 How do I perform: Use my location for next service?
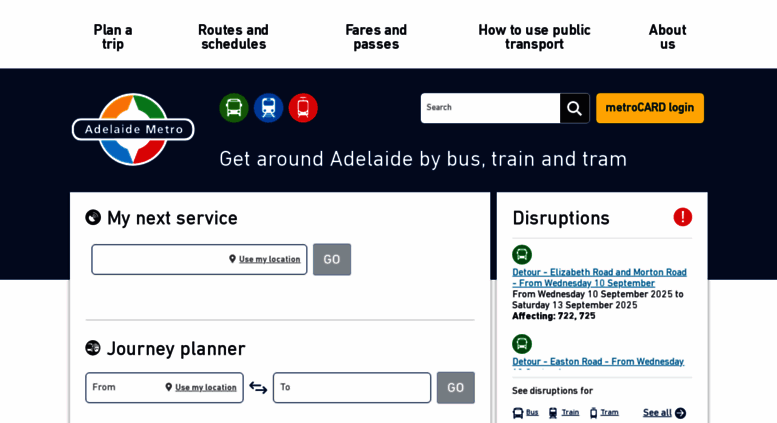(x=265, y=259)
